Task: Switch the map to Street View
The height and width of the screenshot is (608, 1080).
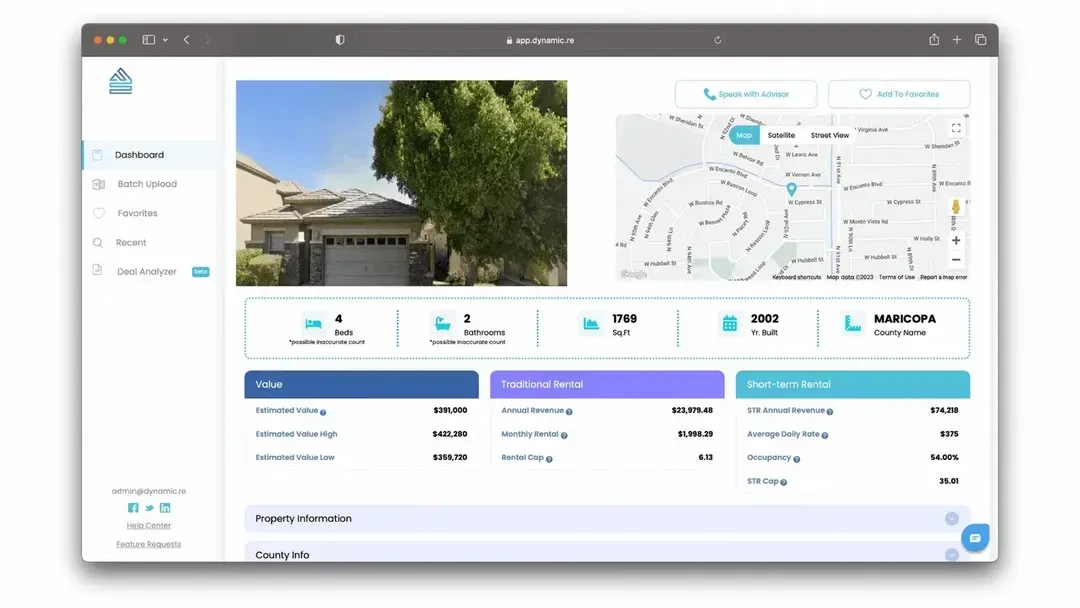Action: point(829,136)
